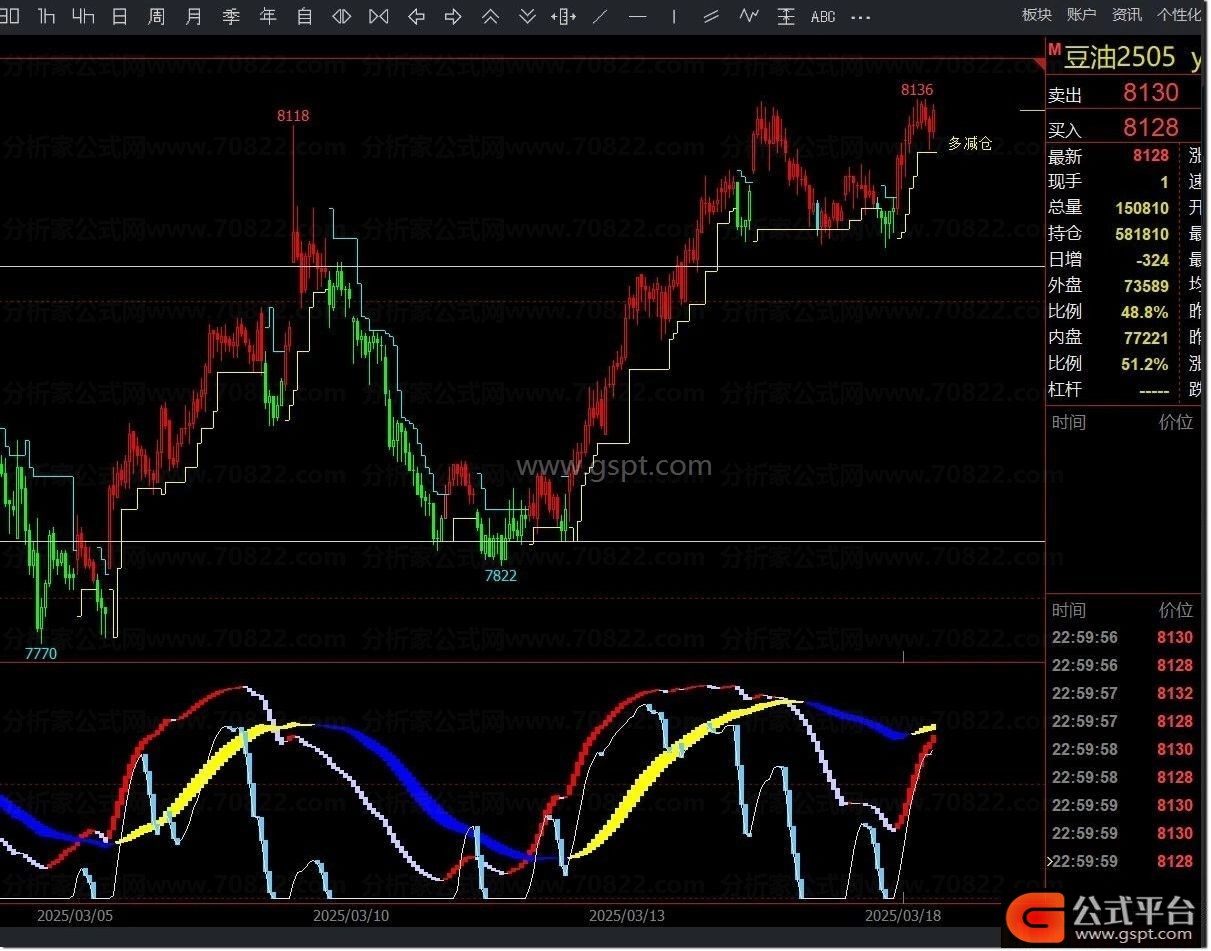The image size is (1211, 951).
Task: Click the 现手 value 1
Action: (1164, 181)
